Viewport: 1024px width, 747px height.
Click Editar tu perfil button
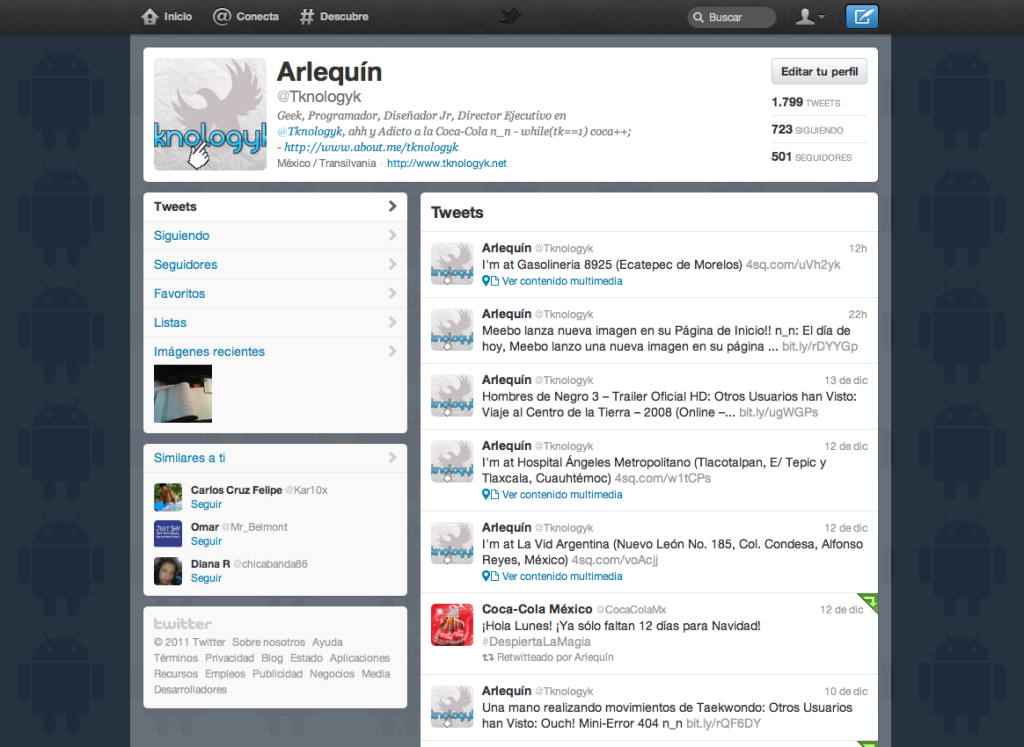tap(819, 72)
